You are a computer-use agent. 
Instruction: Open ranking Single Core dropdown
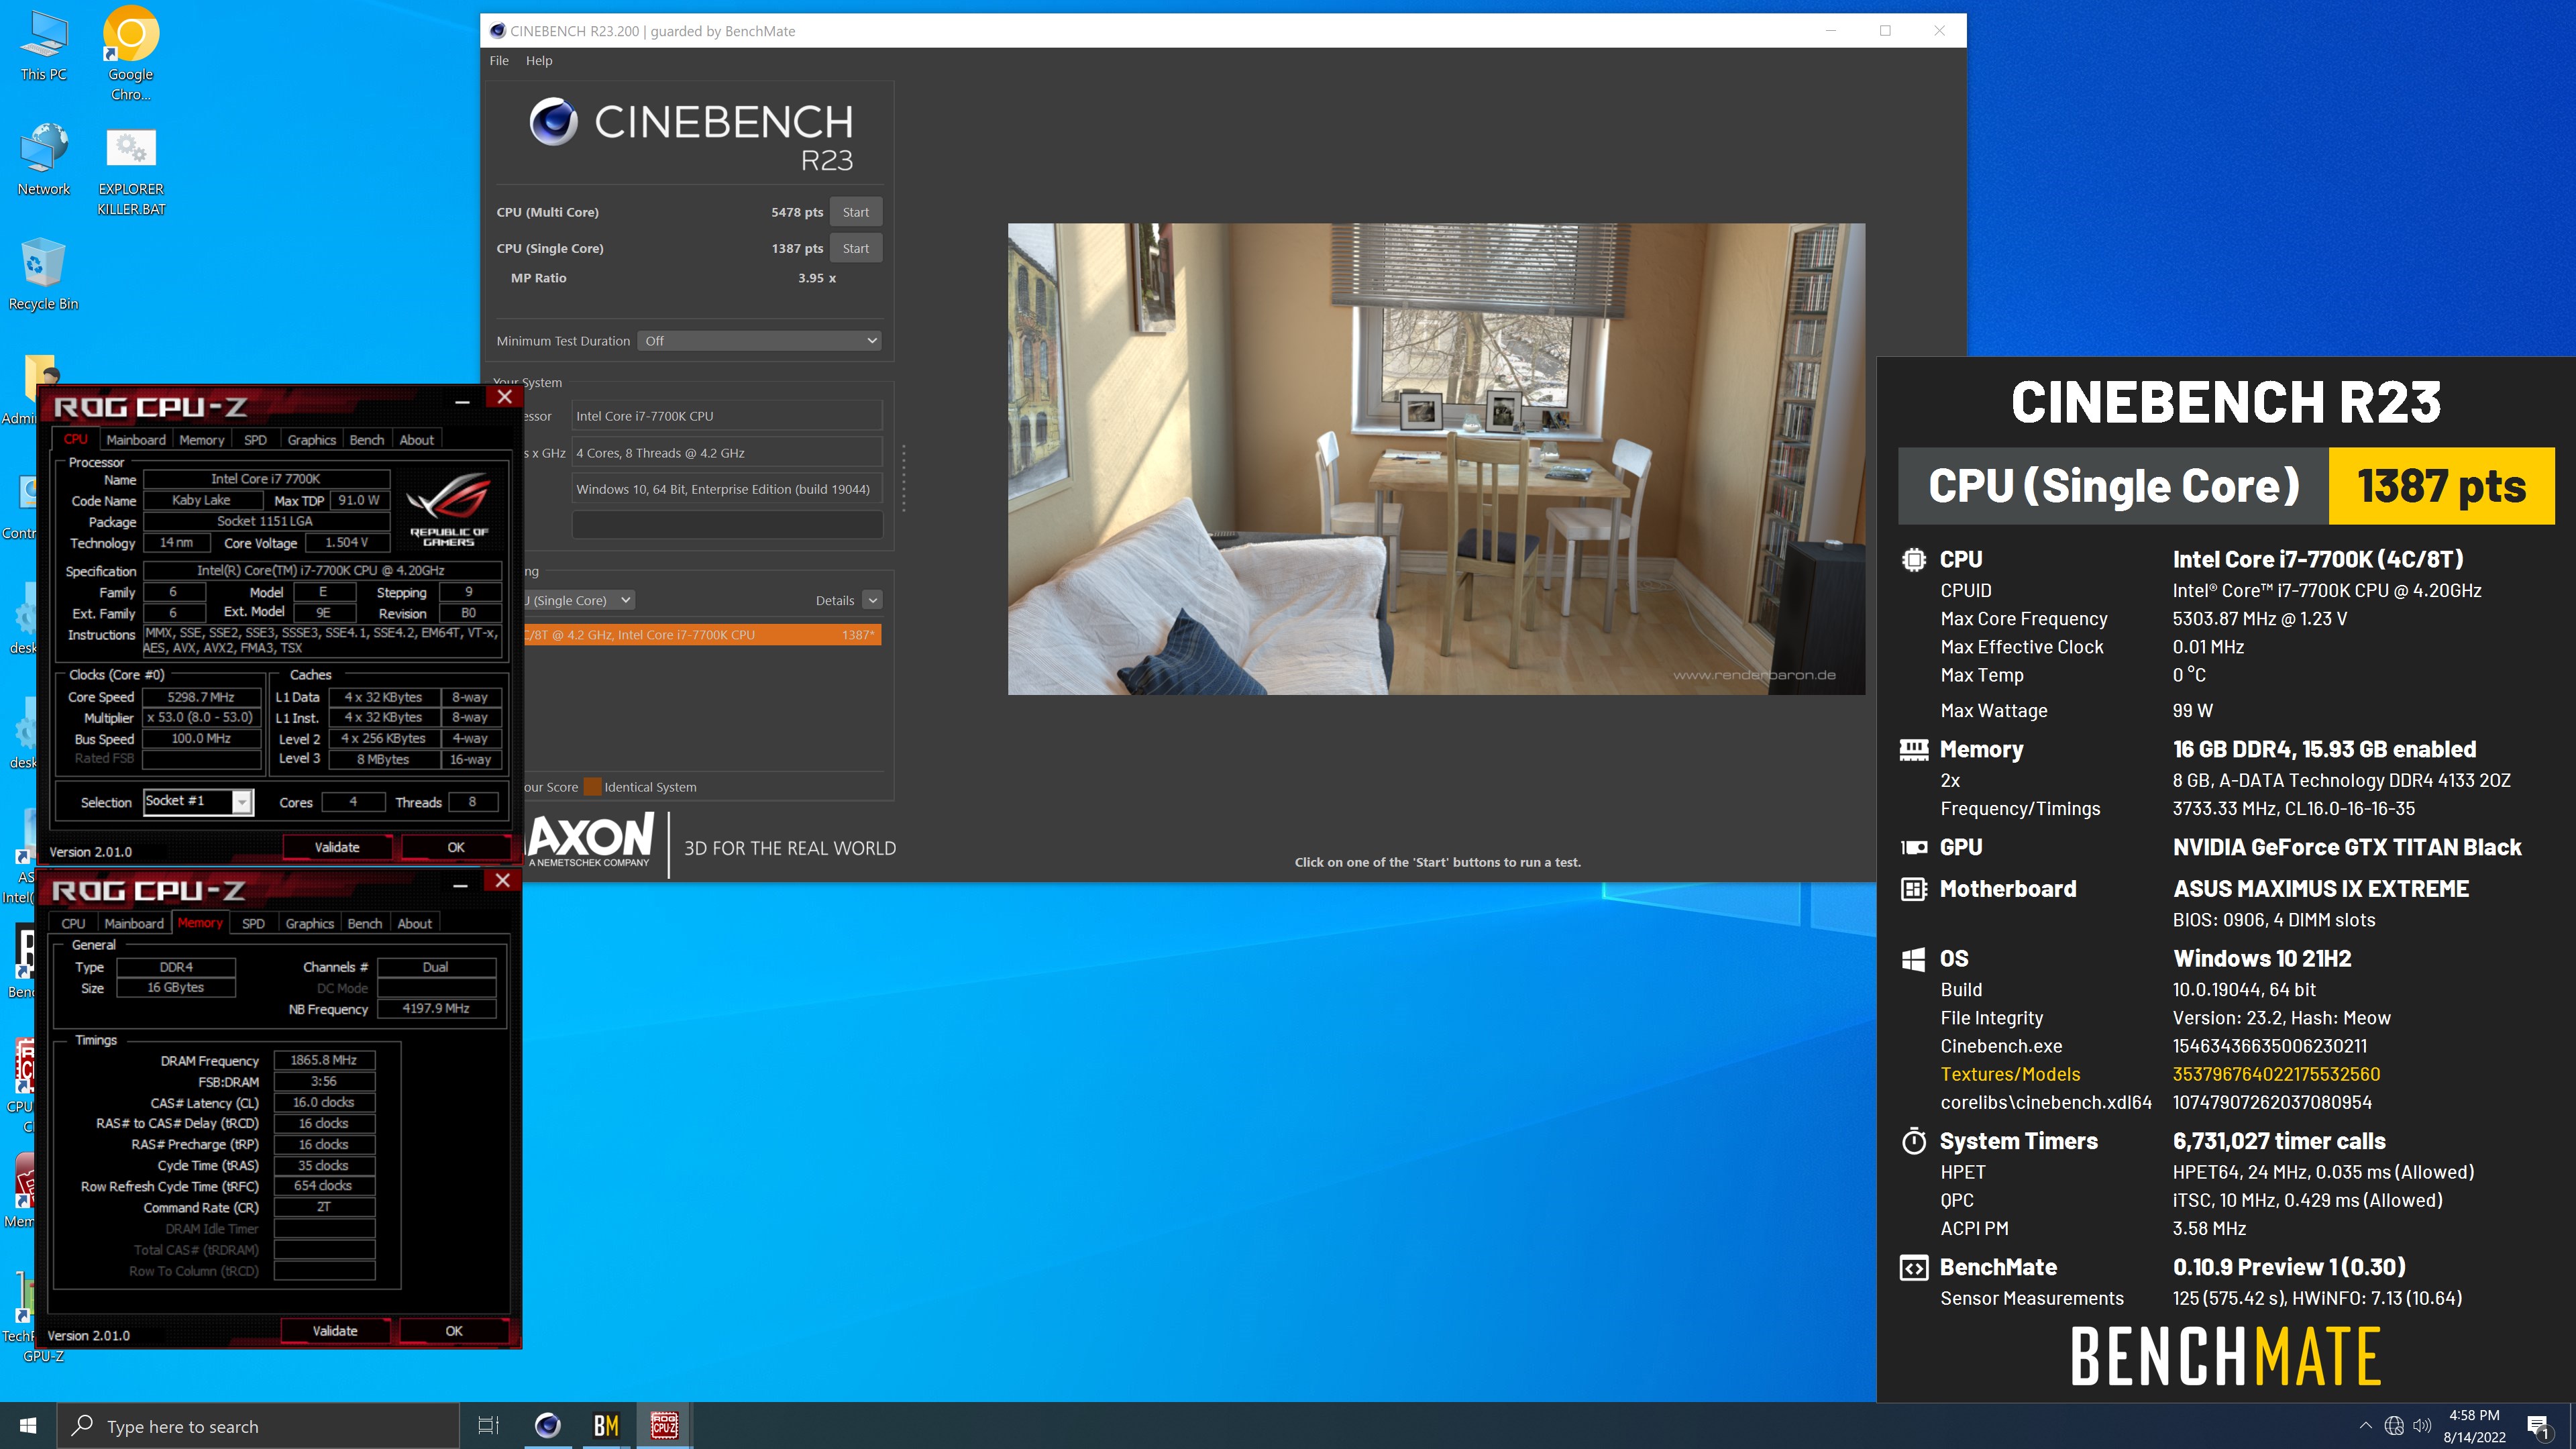pos(578,600)
